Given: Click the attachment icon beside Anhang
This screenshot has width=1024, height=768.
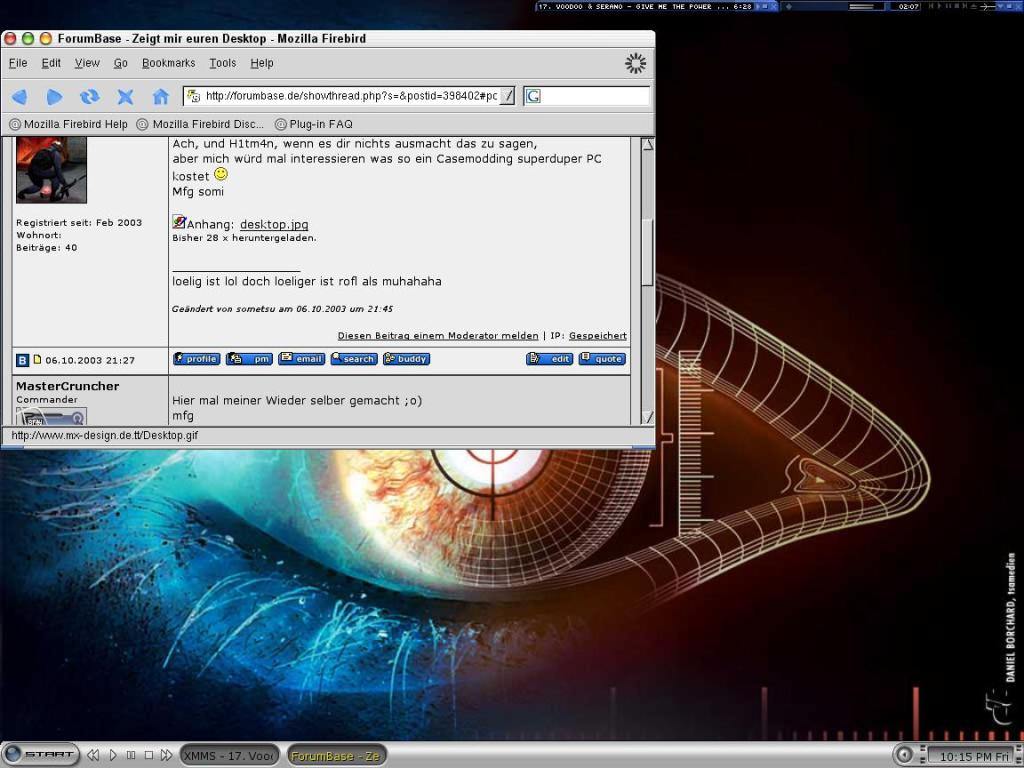Looking at the screenshot, I should tap(179, 223).
